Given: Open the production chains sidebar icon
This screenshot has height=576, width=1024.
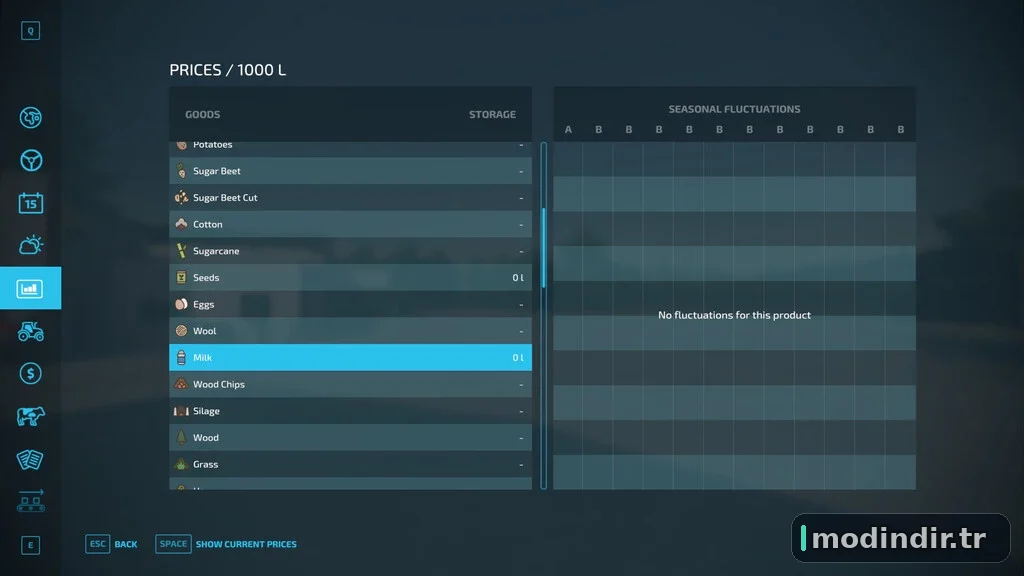Looking at the screenshot, I should coord(31,501).
